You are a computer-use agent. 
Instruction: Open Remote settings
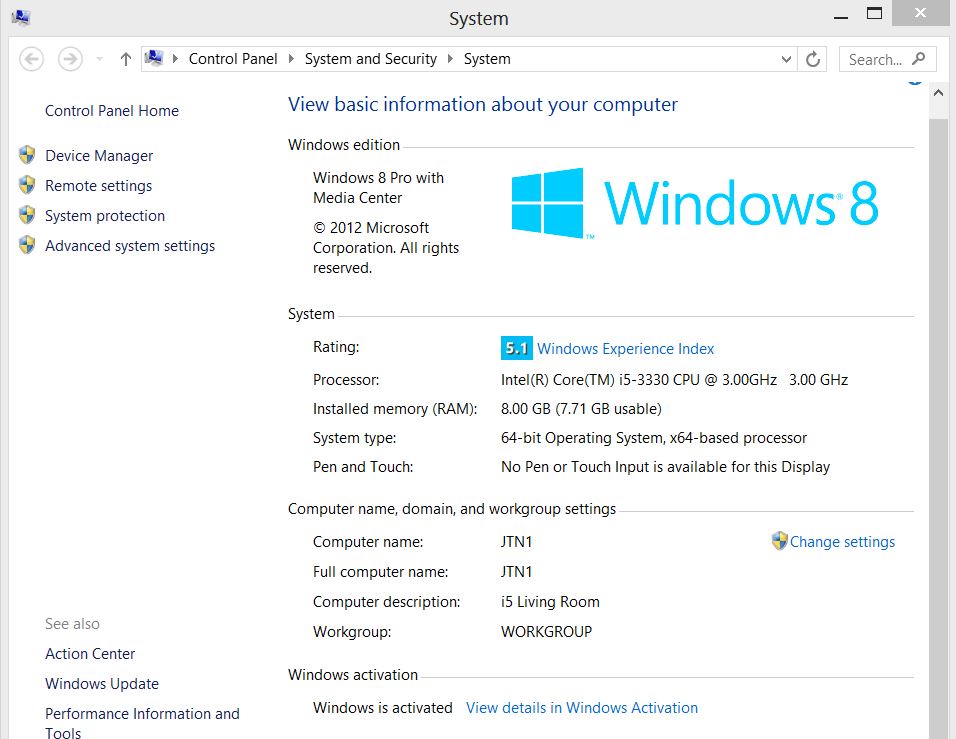pyautogui.click(x=98, y=185)
